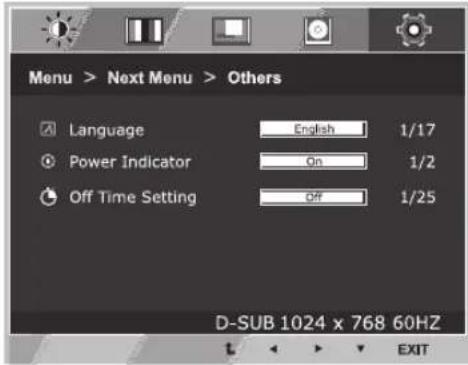Click the Language row icon
468x365 pixels.
coord(48,129)
